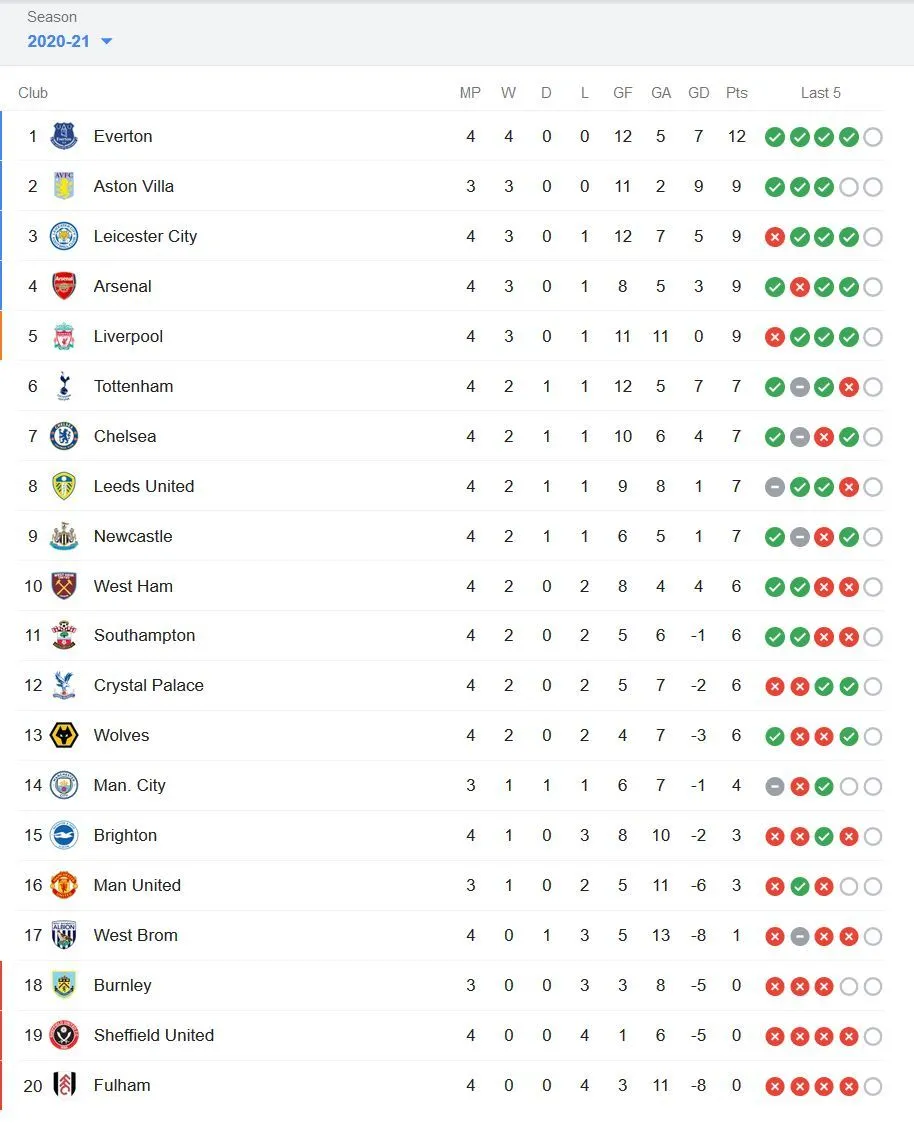914x1123 pixels.
Task: Click Leicester City's red loss indicator
Action: coord(774,237)
